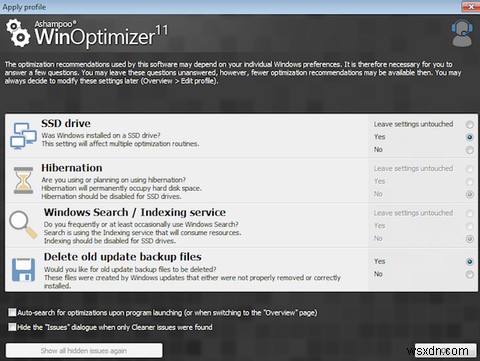This screenshot has width=480, height=361.
Task: Click the Hibernation hourglass icon
Action: [23, 180]
